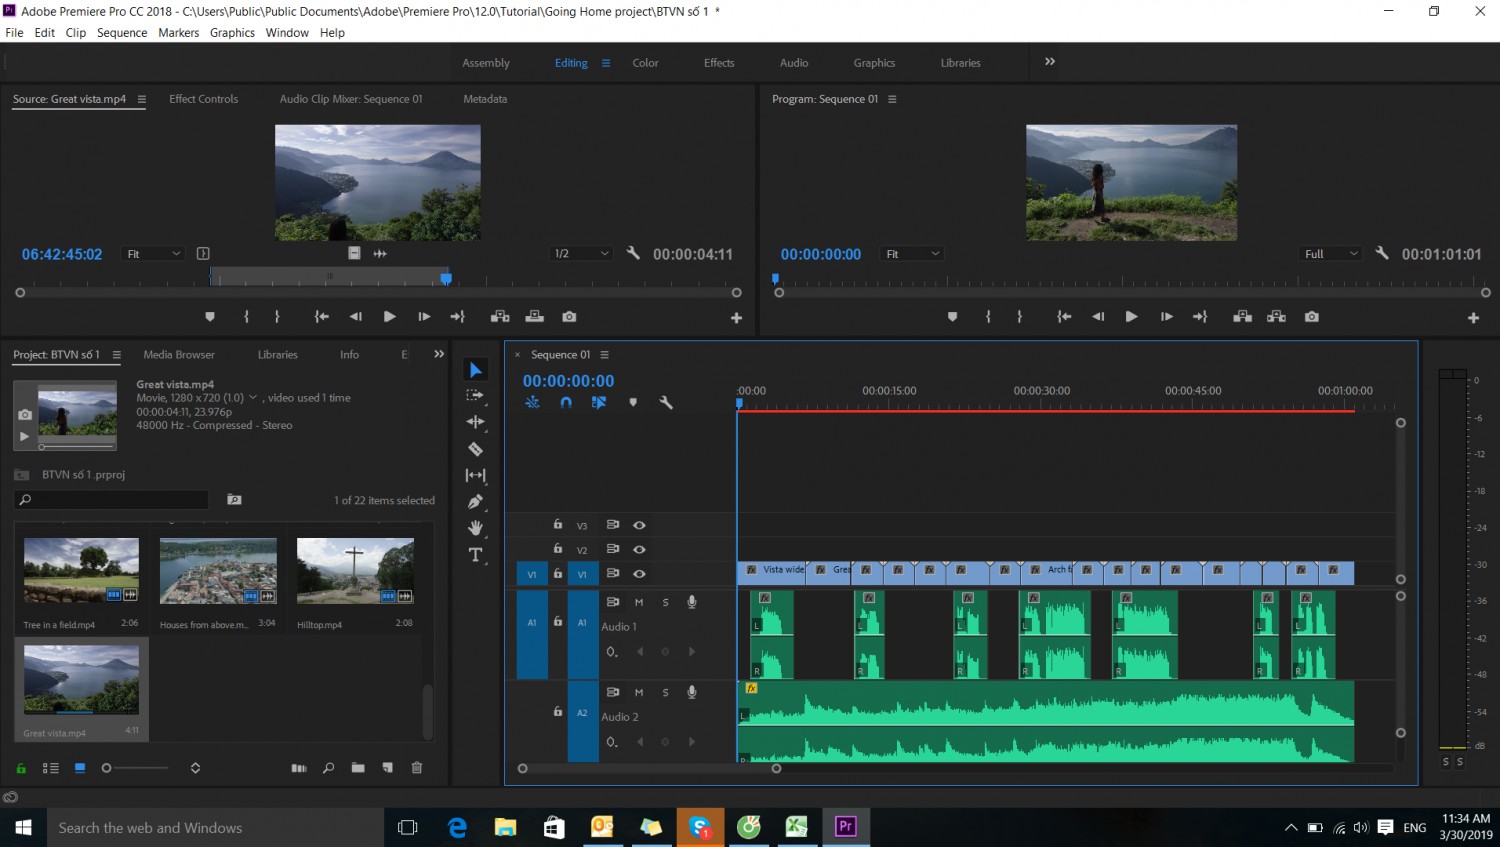Open Source playback resolution 1/2 dropdown
Viewport: 1500px width, 847px height.
[x=581, y=254]
